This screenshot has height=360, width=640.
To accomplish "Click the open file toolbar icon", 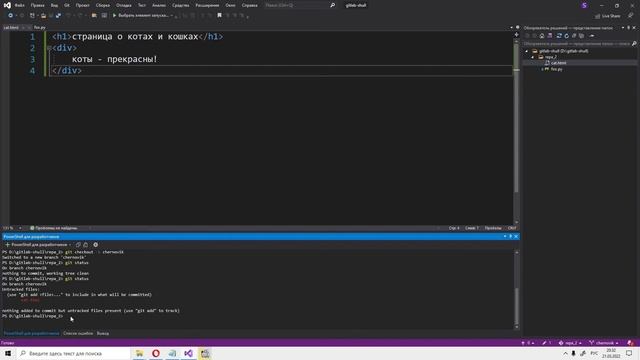I will [43, 16].
